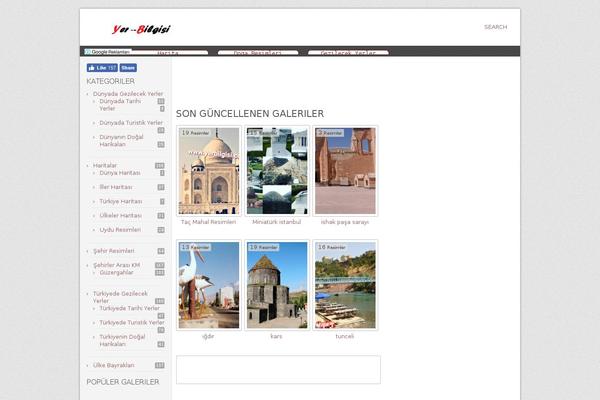
Task: Click the ığdır caption link
Action: 208,336
